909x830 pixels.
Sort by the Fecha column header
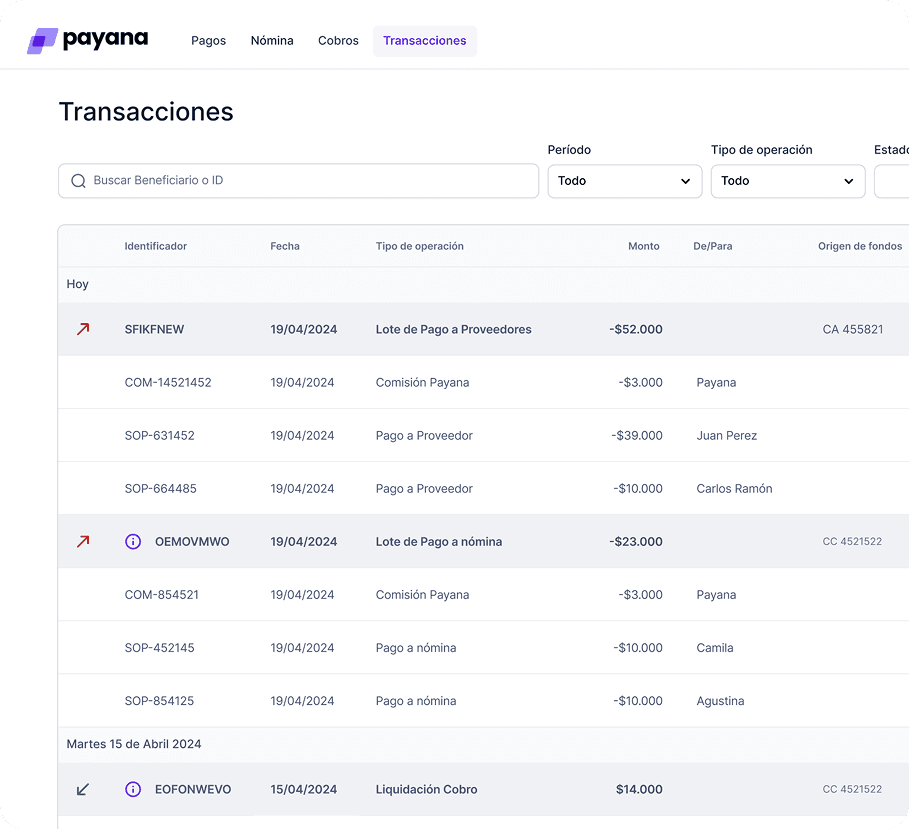click(284, 246)
